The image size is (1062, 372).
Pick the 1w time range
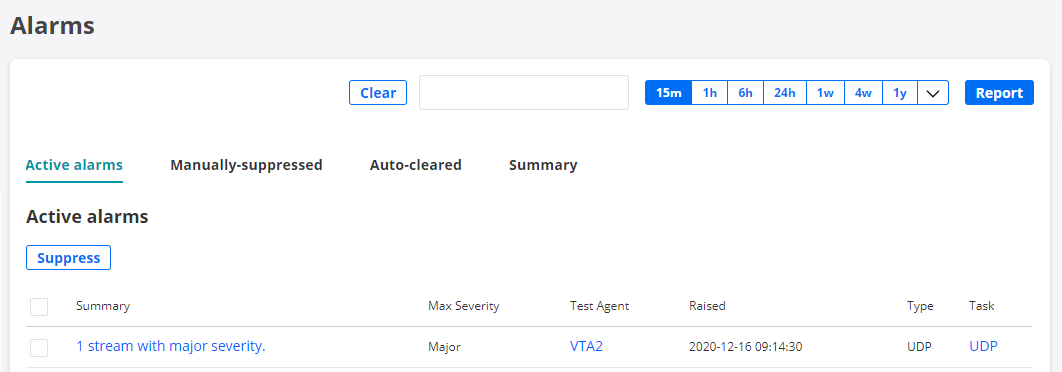825,93
